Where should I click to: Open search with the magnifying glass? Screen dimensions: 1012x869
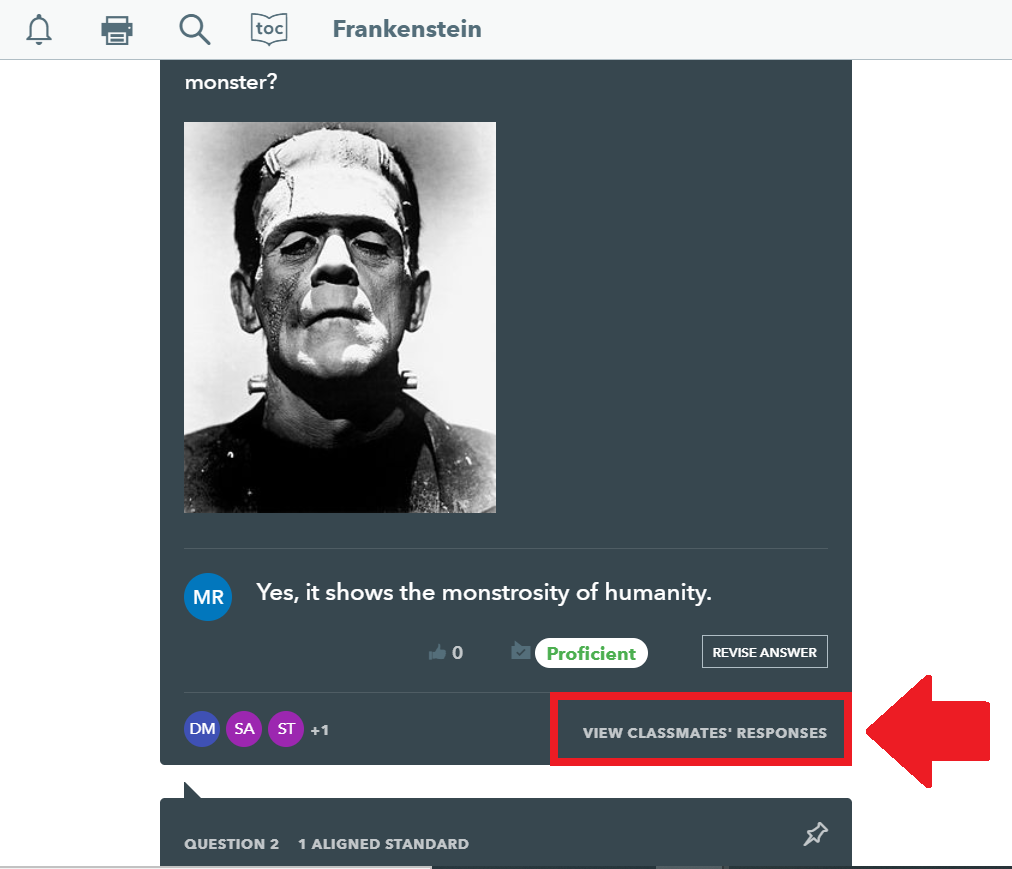pos(194,30)
